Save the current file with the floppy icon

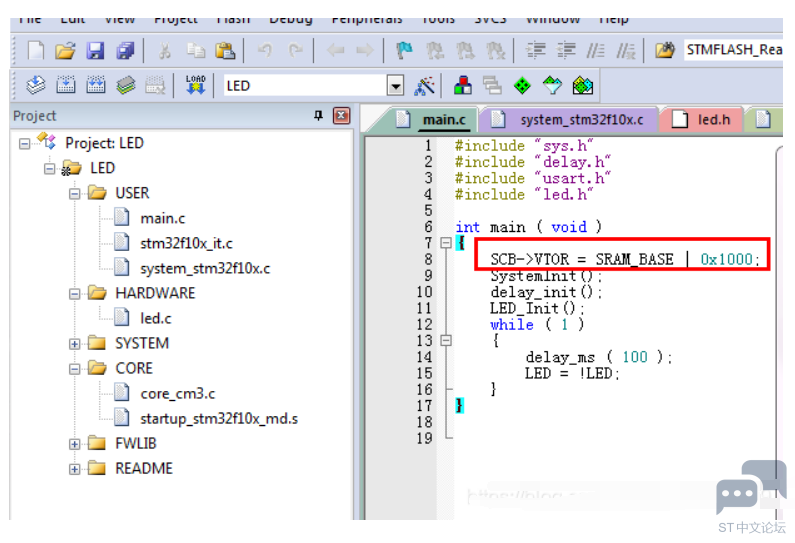pos(95,51)
